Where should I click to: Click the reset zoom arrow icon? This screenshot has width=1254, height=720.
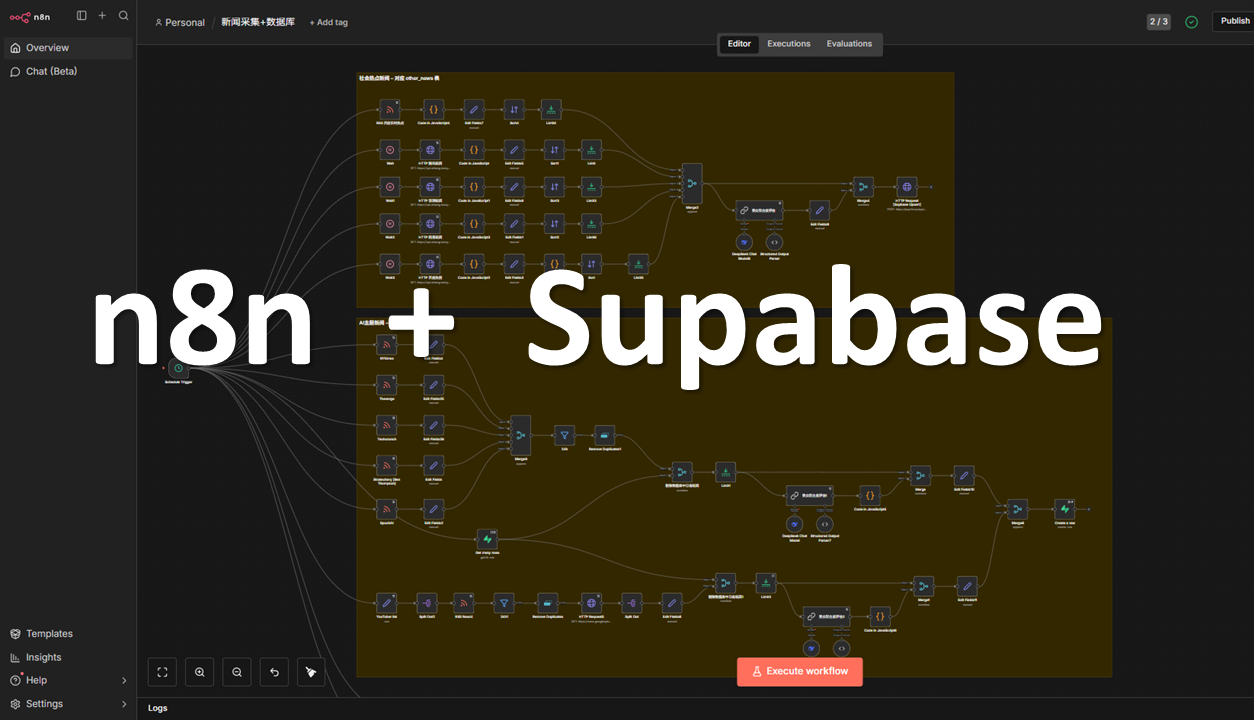point(274,672)
